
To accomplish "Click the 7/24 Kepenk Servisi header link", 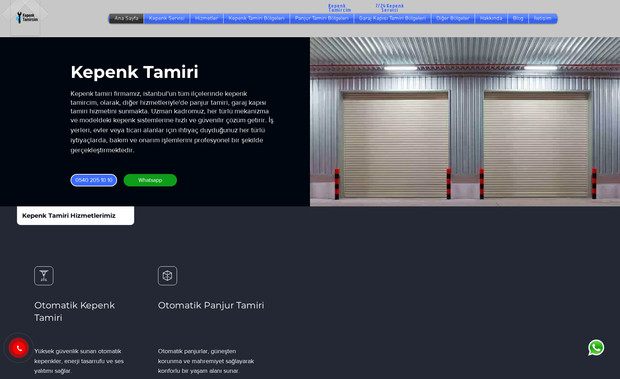I will pos(389,8).
